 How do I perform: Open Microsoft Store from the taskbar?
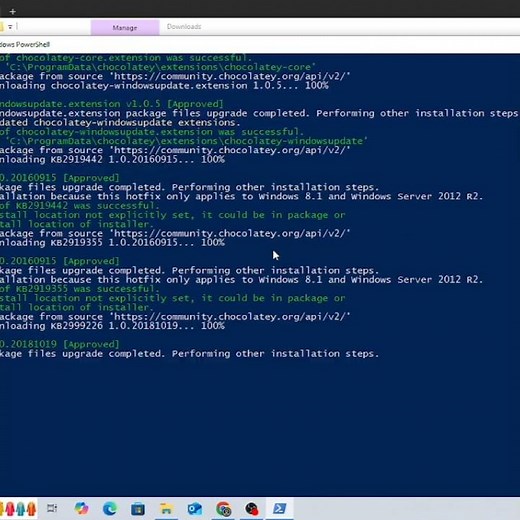point(138,509)
